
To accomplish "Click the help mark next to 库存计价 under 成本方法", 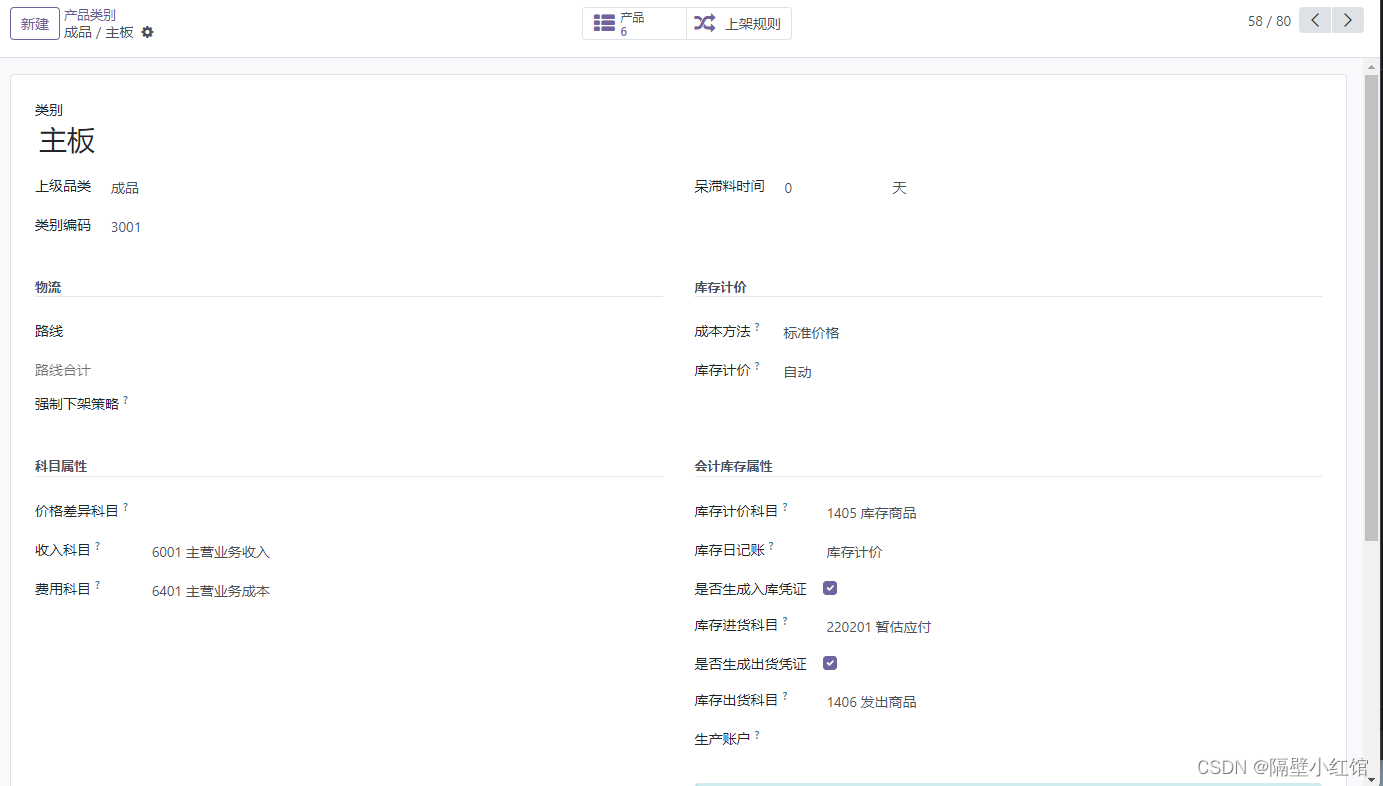I will pos(757,366).
